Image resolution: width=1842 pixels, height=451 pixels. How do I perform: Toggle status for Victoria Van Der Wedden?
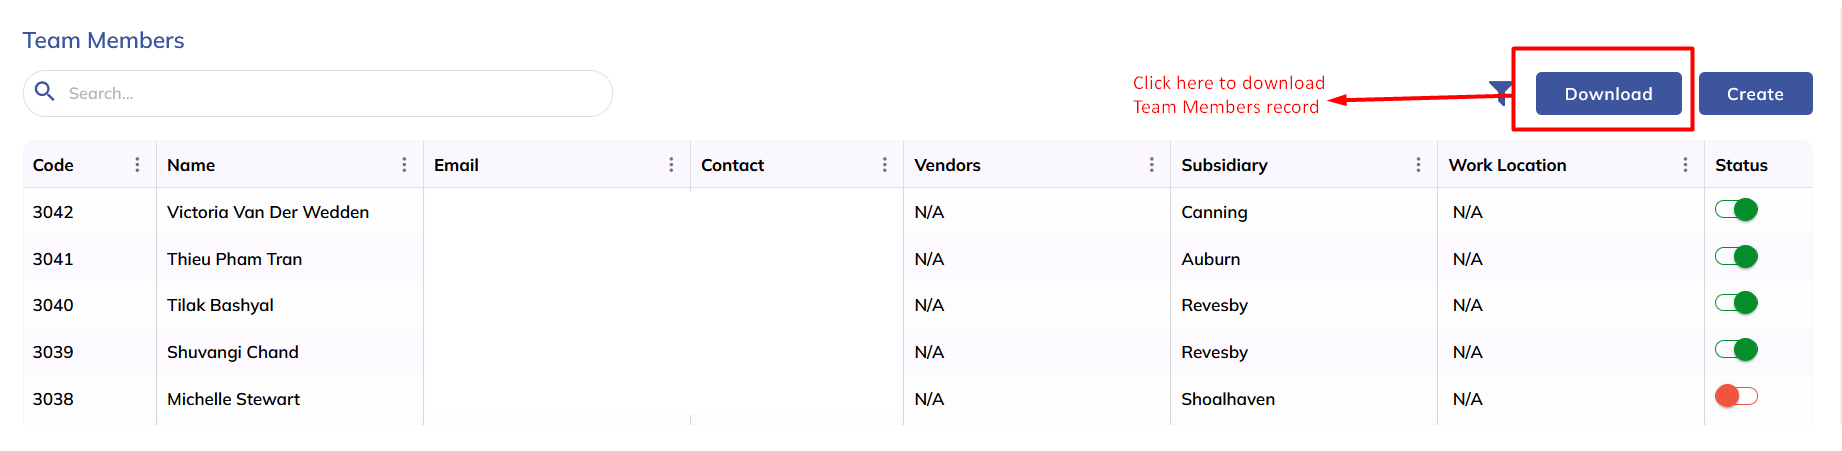pyautogui.click(x=1736, y=210)
